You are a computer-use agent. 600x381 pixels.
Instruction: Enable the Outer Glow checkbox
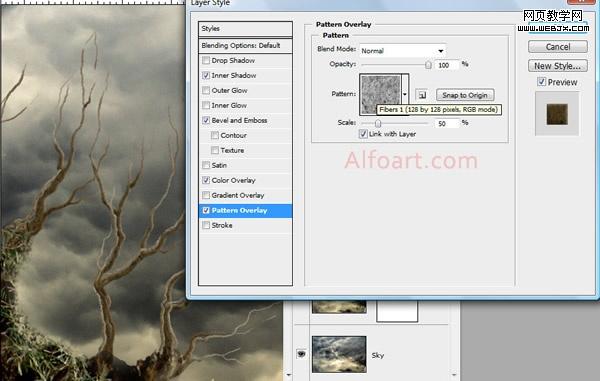coord(206,90)
